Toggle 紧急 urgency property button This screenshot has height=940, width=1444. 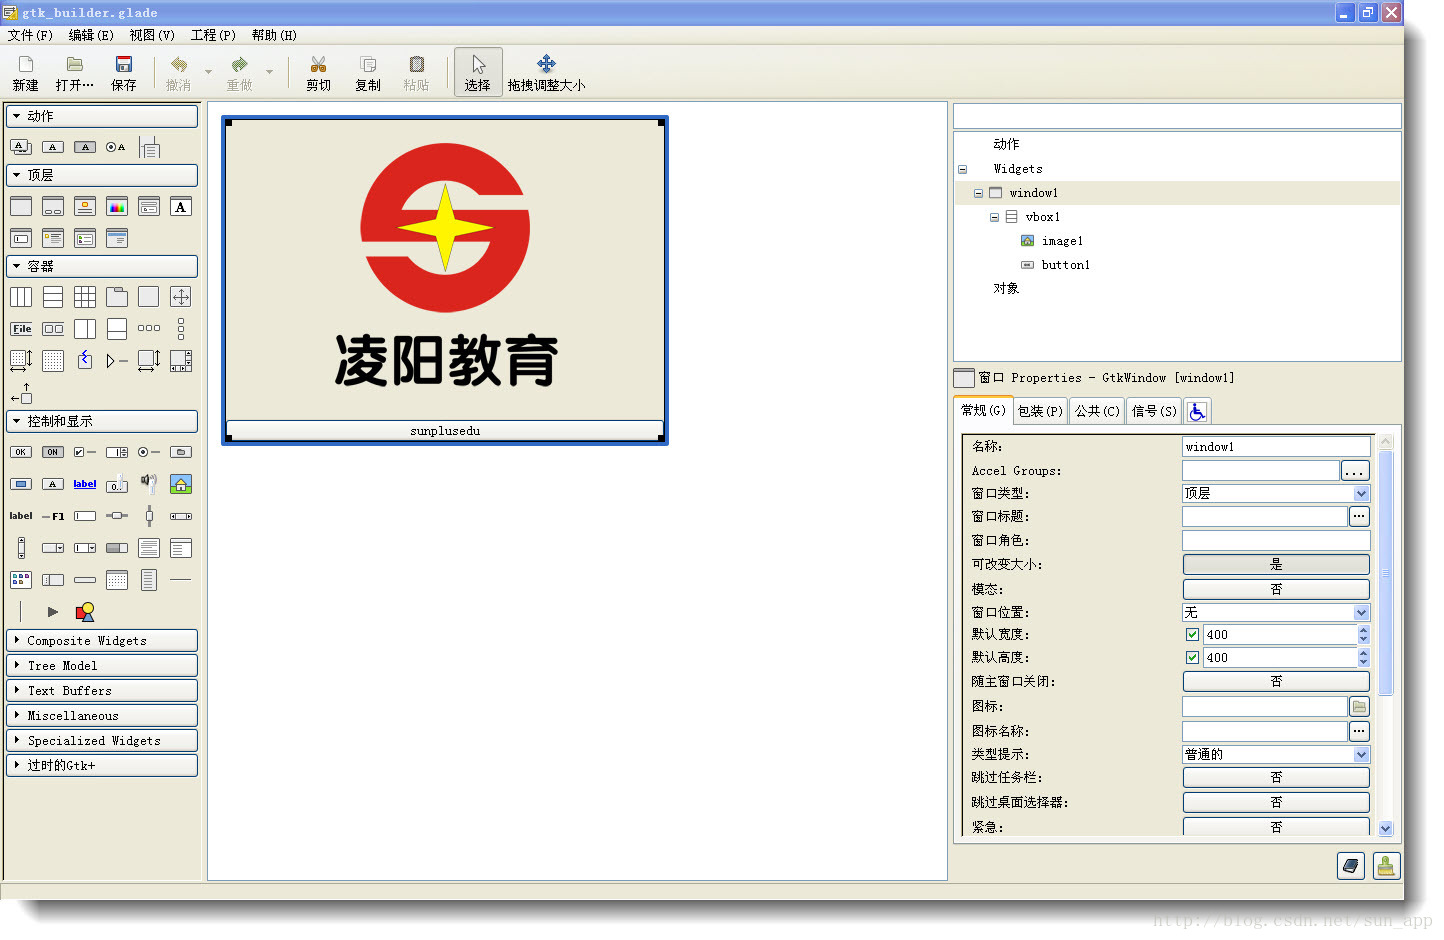1276,827
